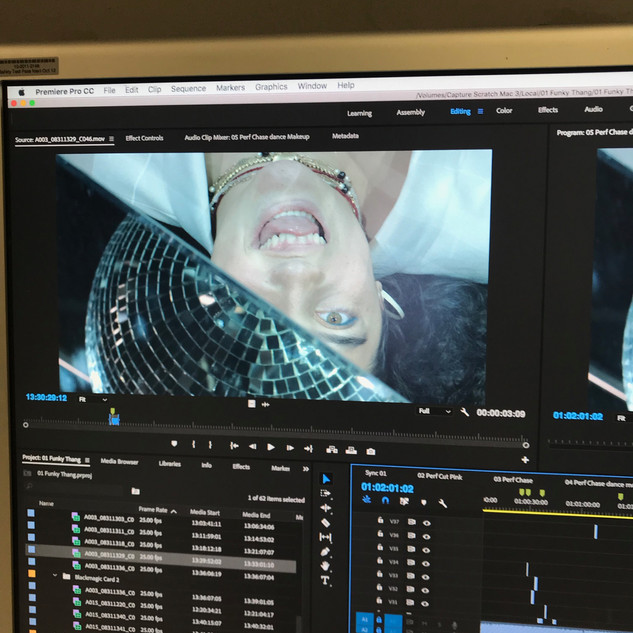The height and width of the screenshot is (633, 633).
Task: Step back one frame in Source monitor
Action: [x=253, y=446]
